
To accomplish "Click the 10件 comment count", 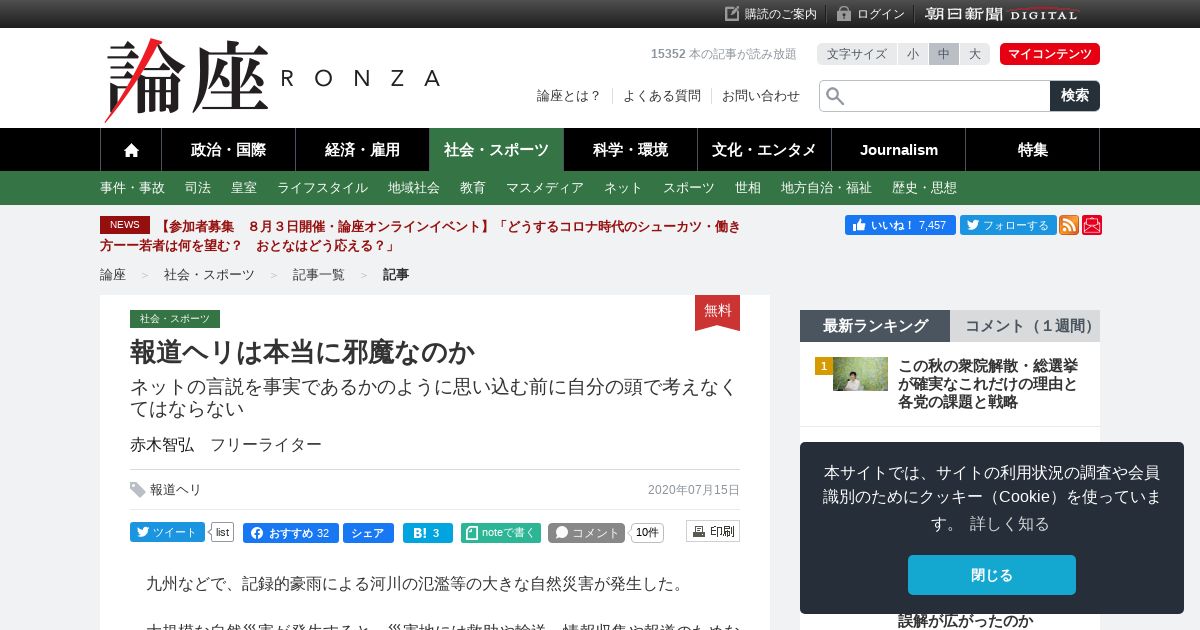I will coord(647,533).
